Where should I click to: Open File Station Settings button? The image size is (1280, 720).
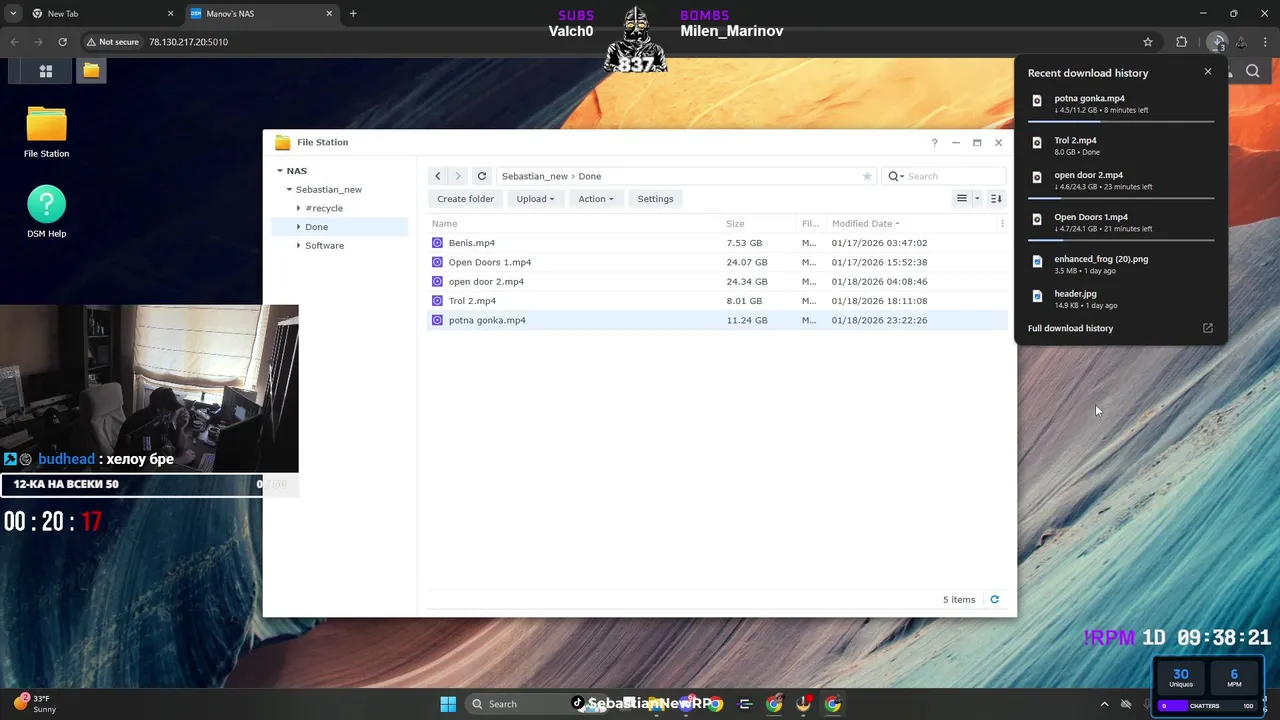point(655,199)
